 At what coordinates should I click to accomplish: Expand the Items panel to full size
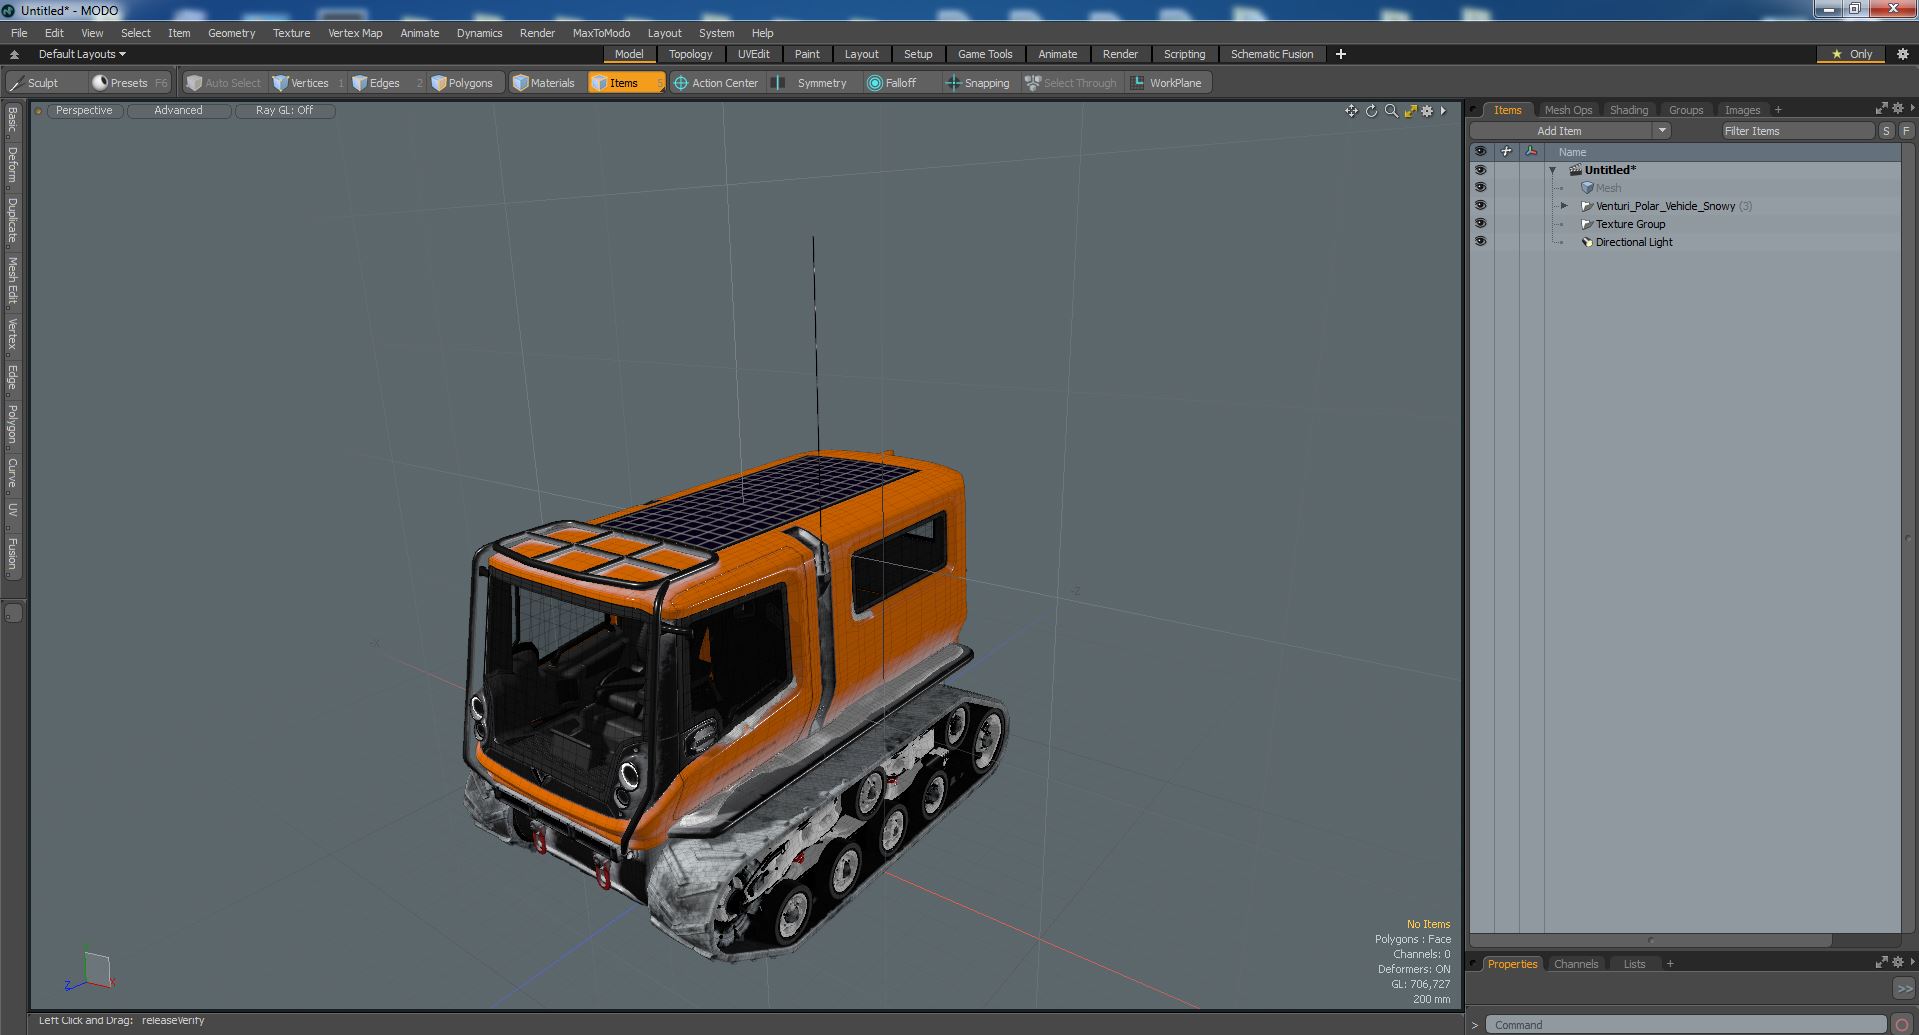(x=1881, y=109)
